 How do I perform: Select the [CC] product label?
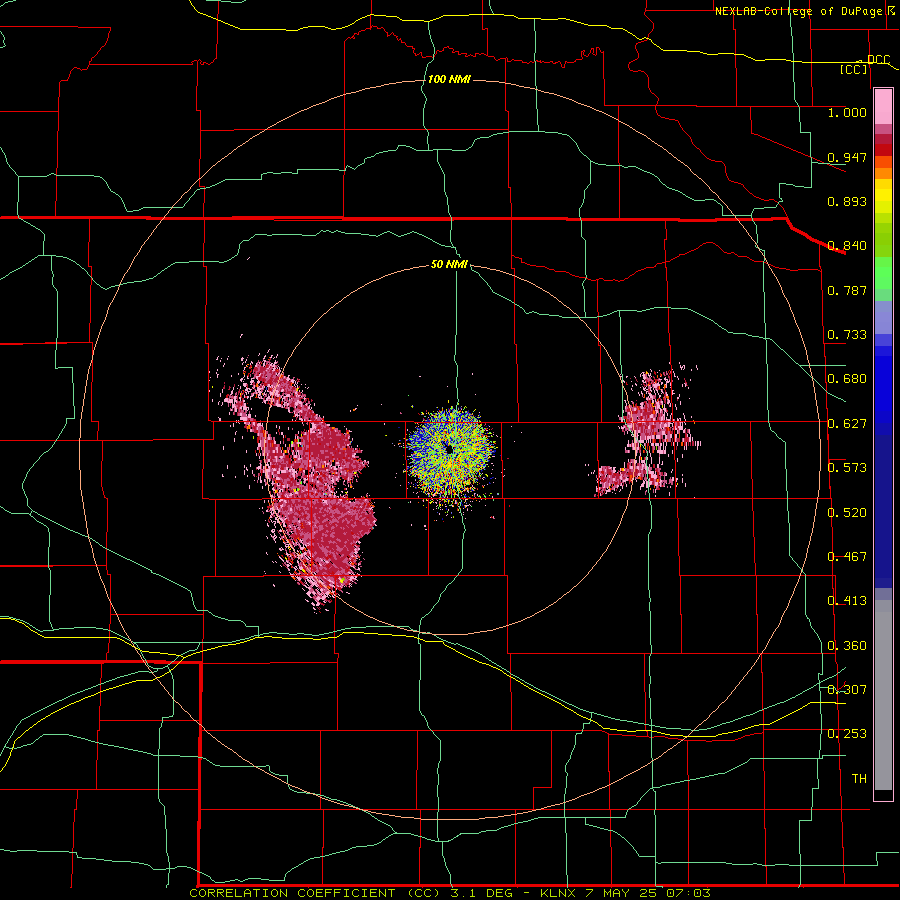pyautogui.click(x=854, y=70)
